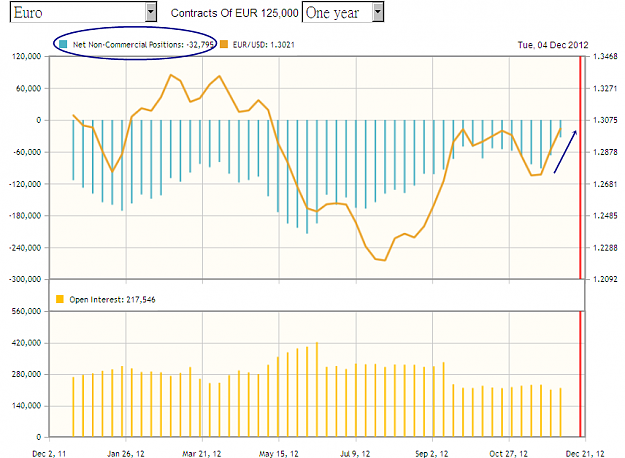Click the -120,000 left axis value

click(x=25, y=184)
